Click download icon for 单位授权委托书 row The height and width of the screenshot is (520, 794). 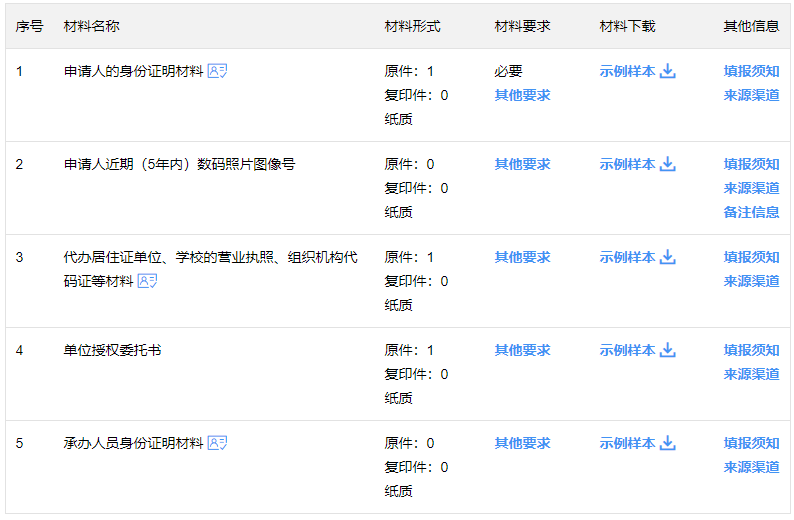coord(668,350)
